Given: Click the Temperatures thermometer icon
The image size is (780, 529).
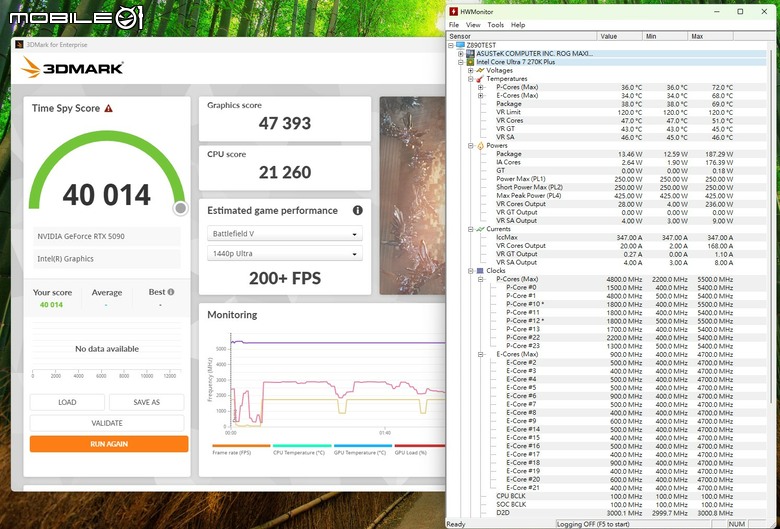Looking at the screenshot, I should click(480, 79).
